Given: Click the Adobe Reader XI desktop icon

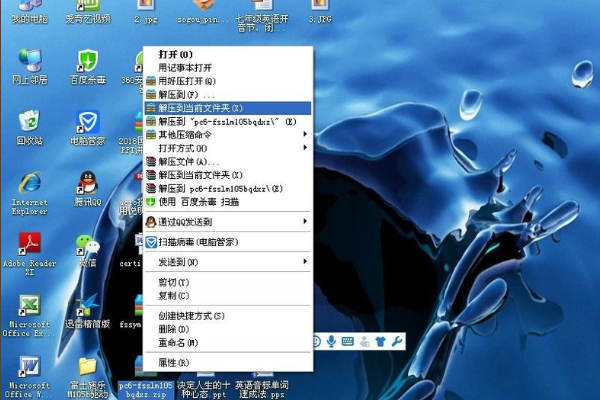Looking at the screenshot, I should 30,243.
